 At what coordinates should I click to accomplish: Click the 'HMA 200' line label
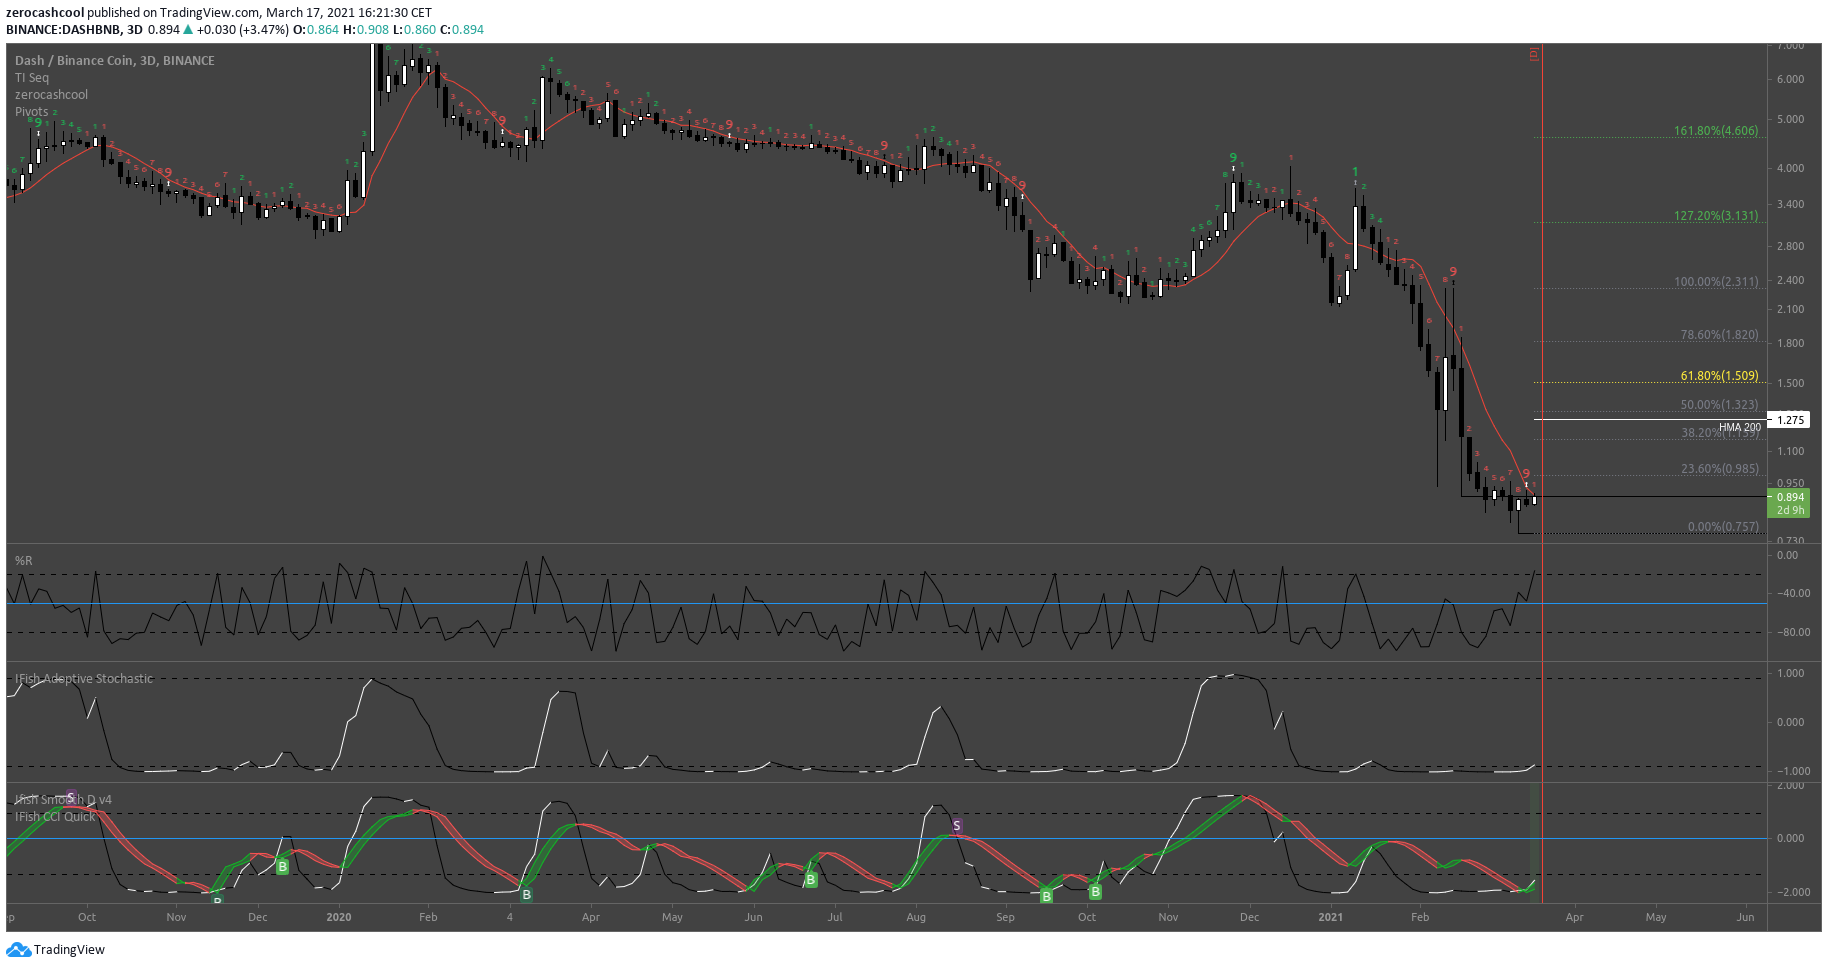point(1740,427)
